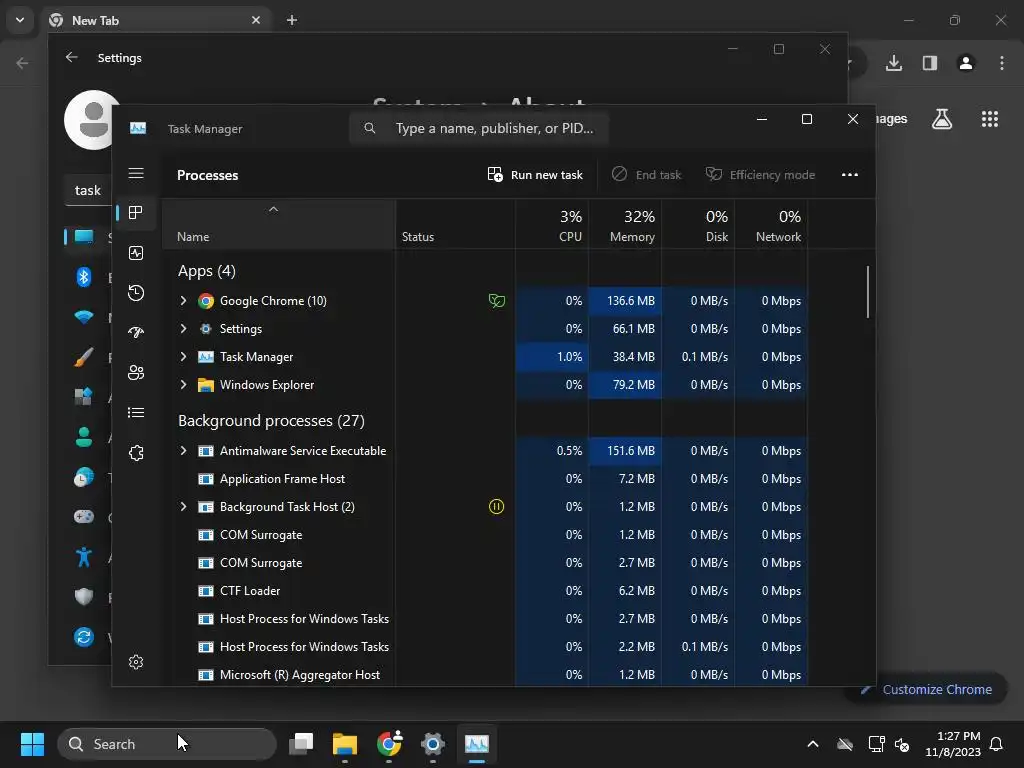Image resolution: width=1024 pixels, height=768 pixels.
Task: Click Customize Chrome button
Action: 925,689
